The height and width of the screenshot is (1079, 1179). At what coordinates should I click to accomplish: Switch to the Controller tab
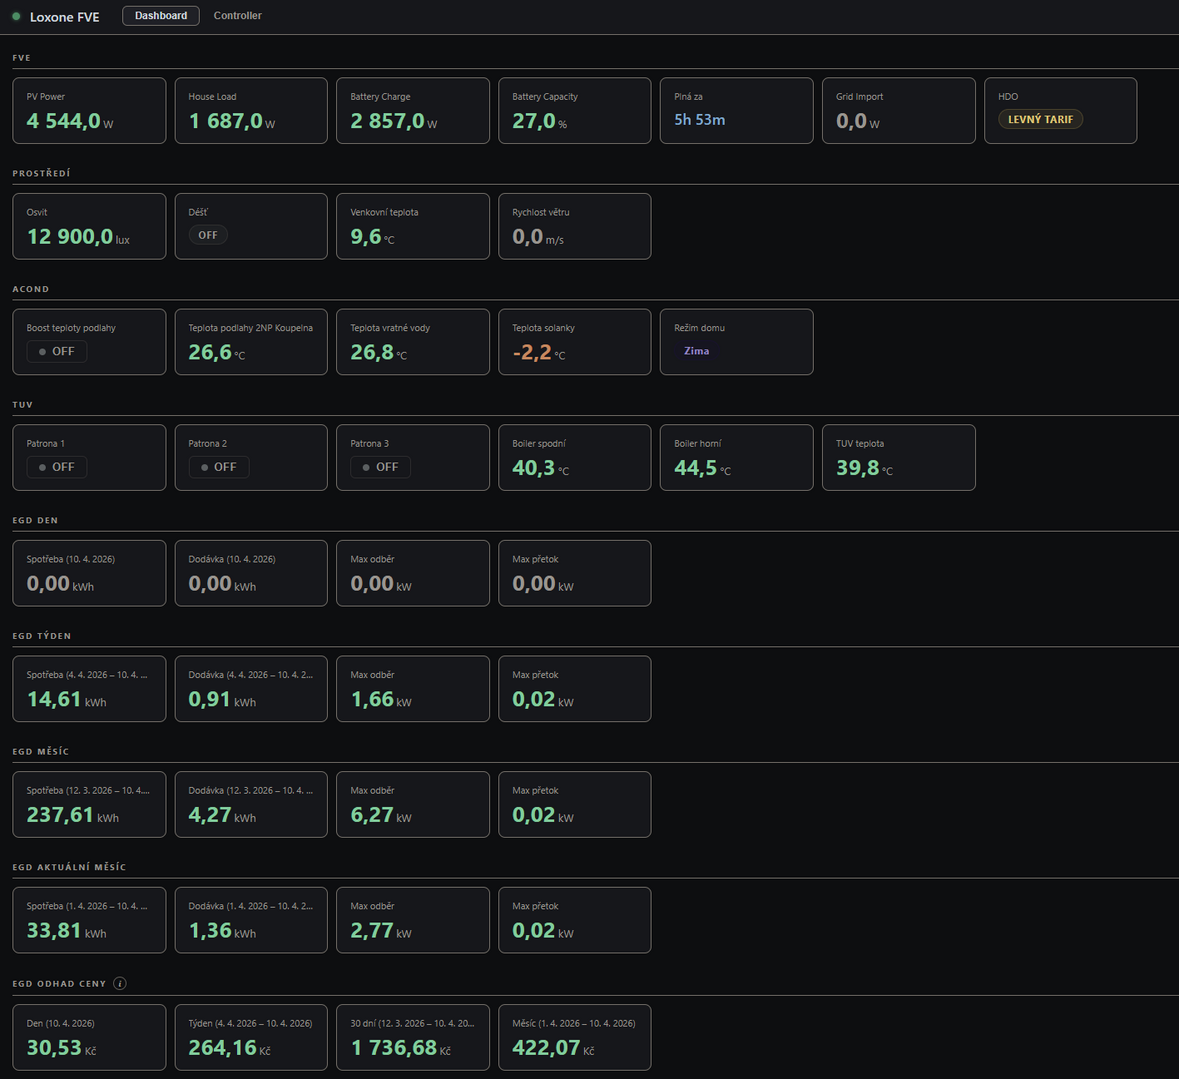pos(237,16)
